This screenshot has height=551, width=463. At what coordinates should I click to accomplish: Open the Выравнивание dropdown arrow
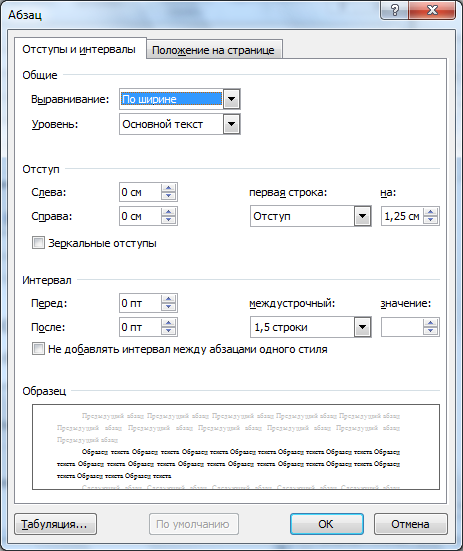click(x=232, y=99)
